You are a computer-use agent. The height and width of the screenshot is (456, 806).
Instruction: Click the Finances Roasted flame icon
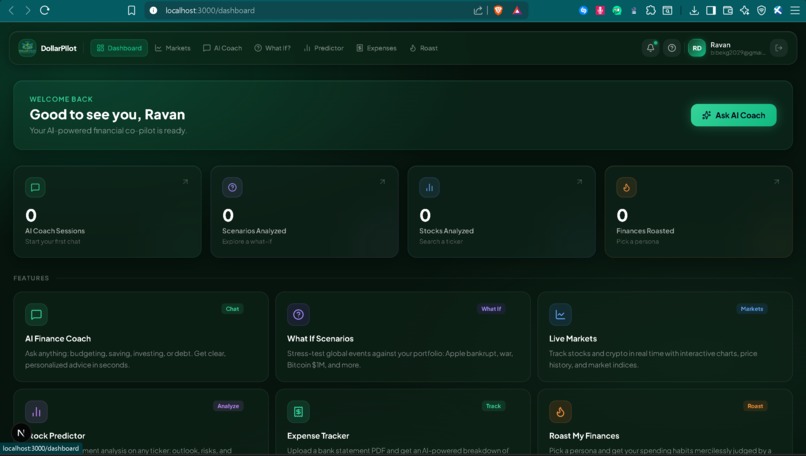tap(627, 187)
